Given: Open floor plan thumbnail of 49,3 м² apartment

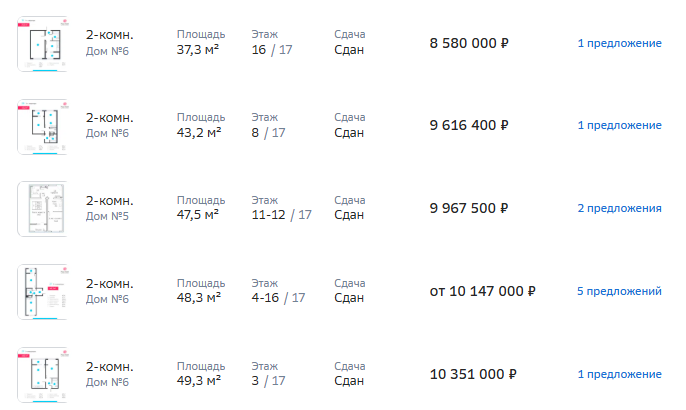Looking at the screenshot, I should (41, 375).
